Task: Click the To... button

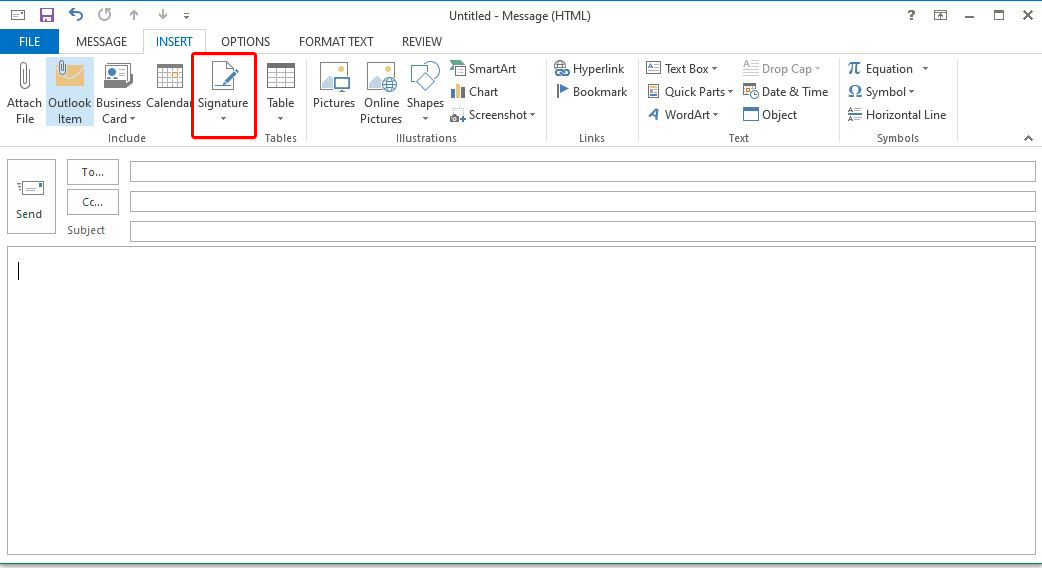Action: click(x=92, y=172)
